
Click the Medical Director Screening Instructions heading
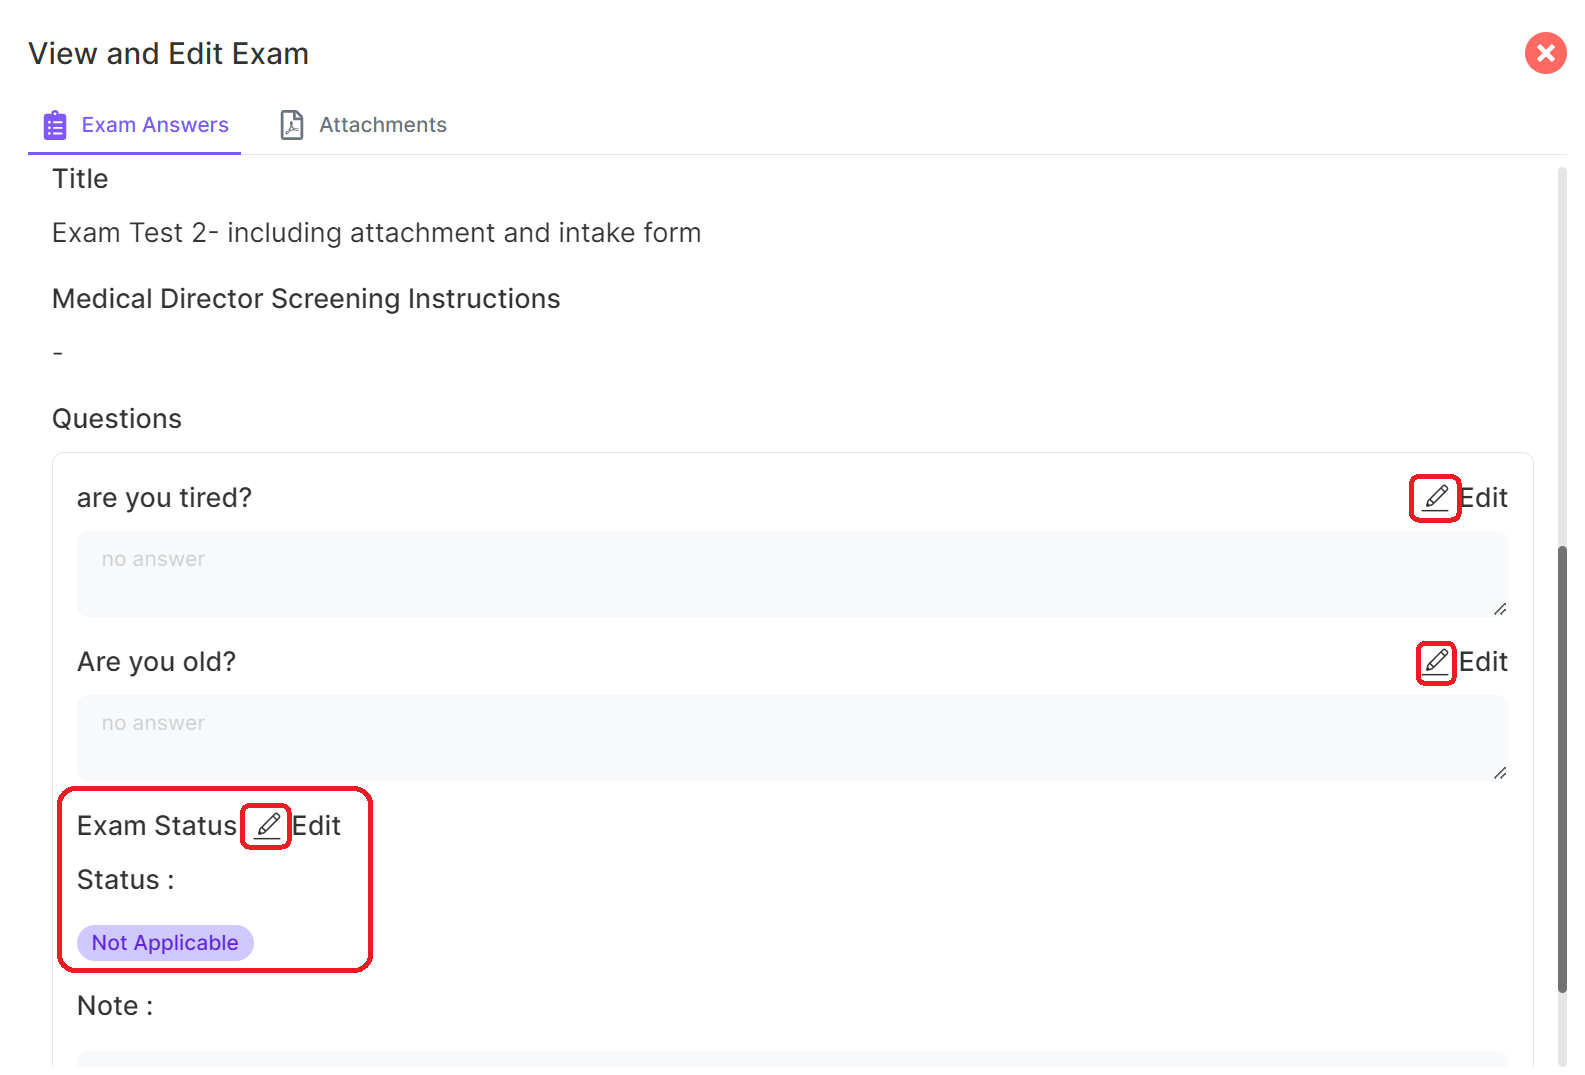[x=306, y=299]
